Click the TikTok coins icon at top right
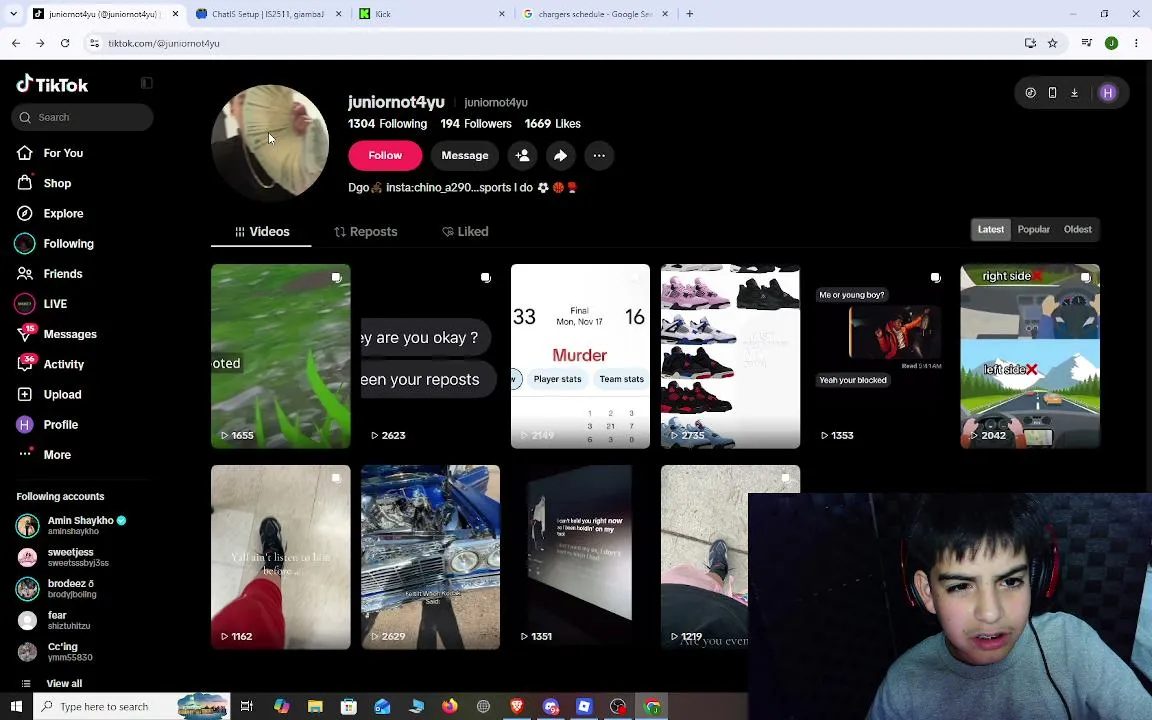This screenshot has height=720, width=1152. point(1031,93)
